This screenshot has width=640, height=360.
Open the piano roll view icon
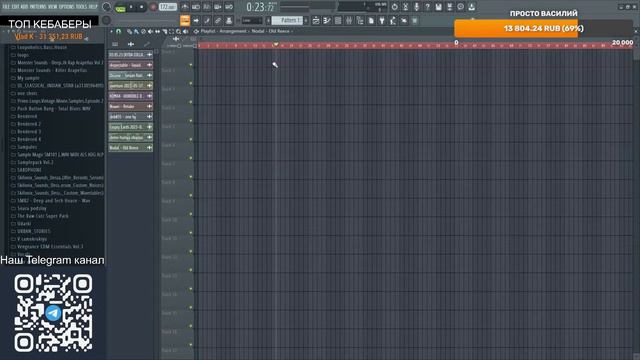[327, 20]
